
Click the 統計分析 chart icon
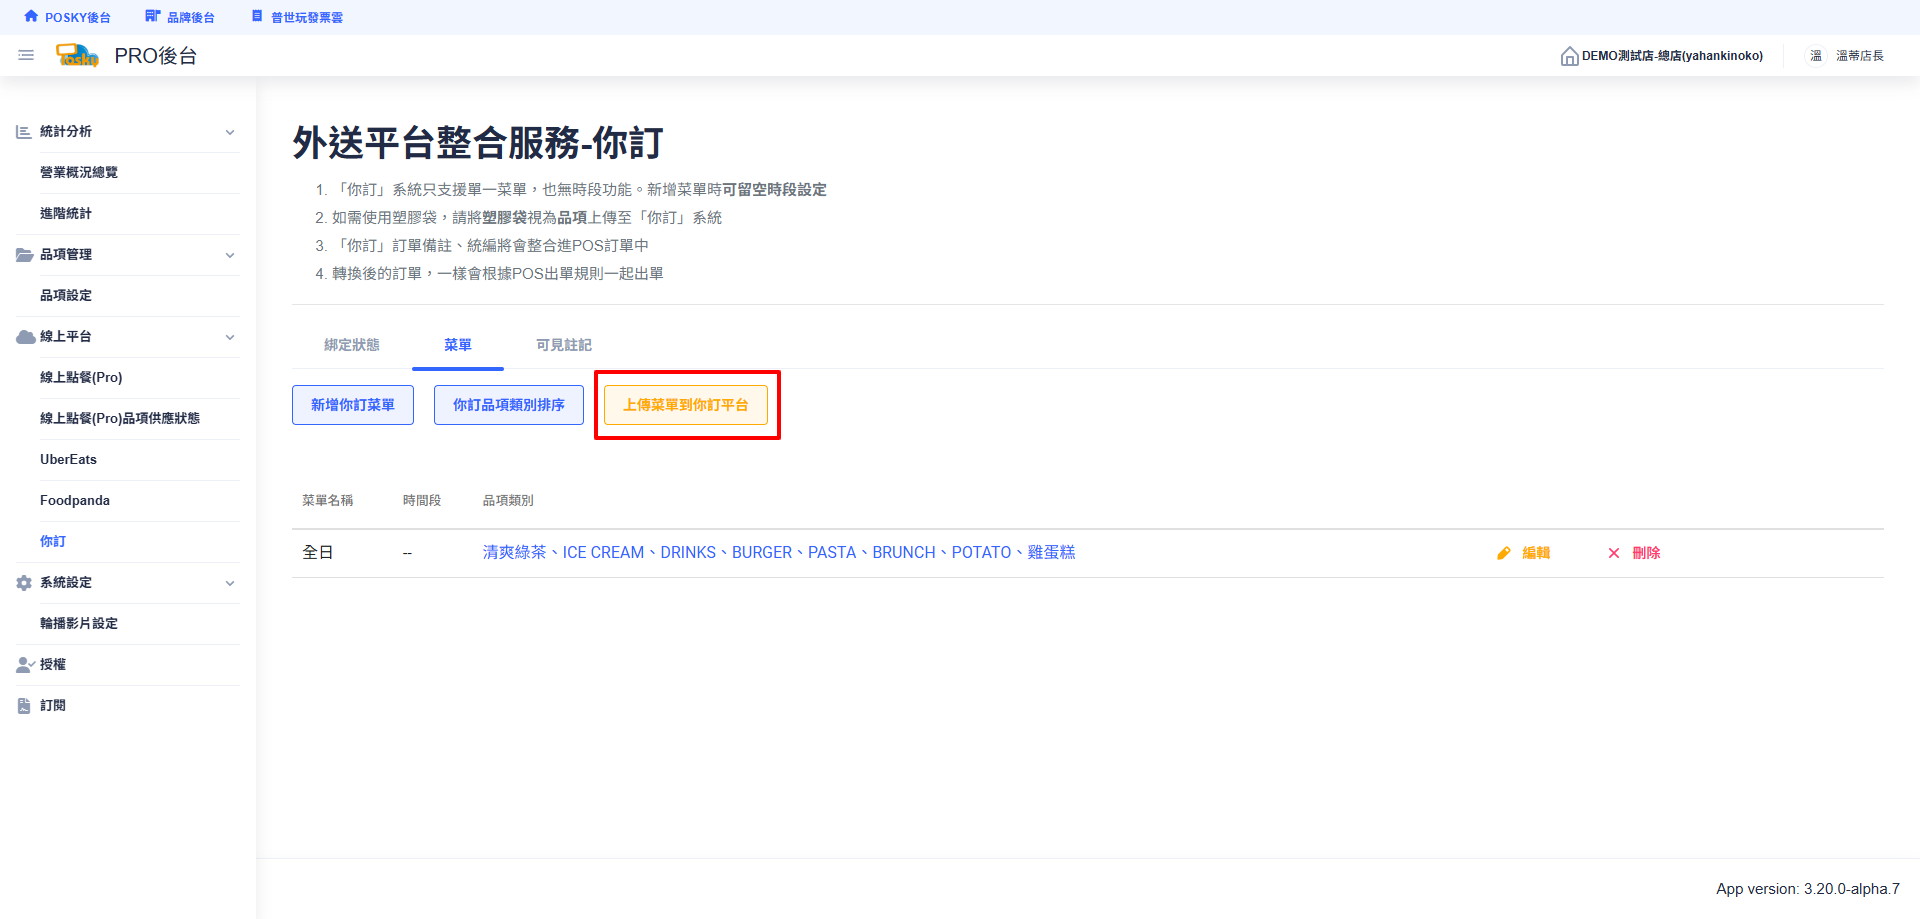click(24, 131)
